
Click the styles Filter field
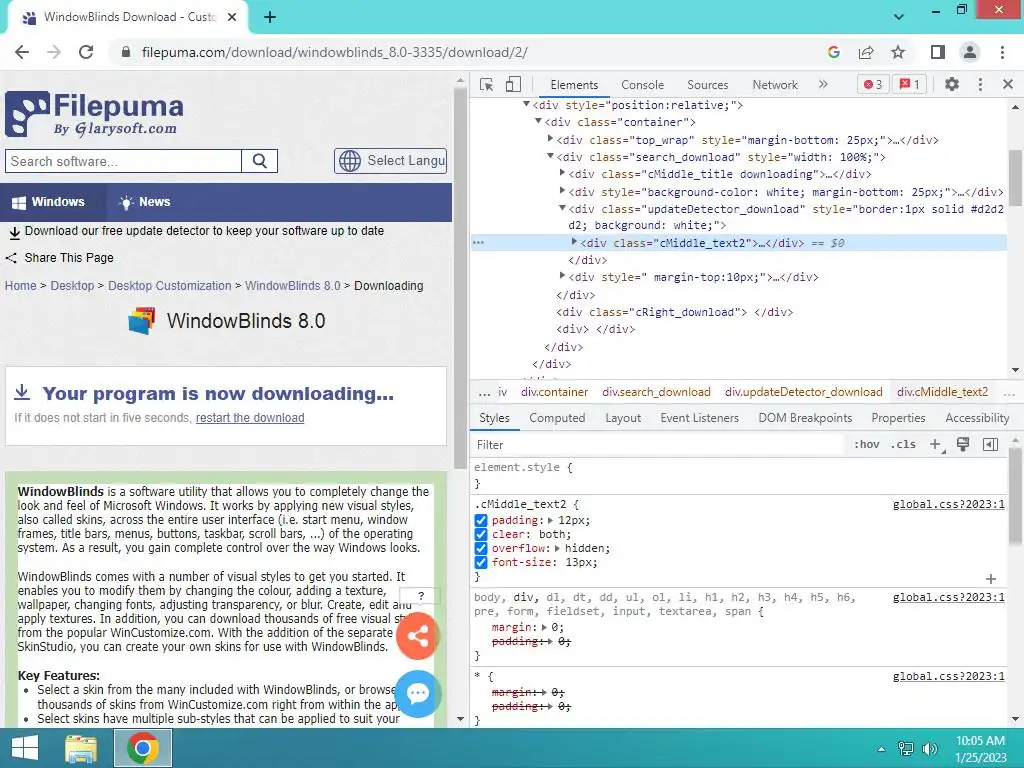click(658, 445)
